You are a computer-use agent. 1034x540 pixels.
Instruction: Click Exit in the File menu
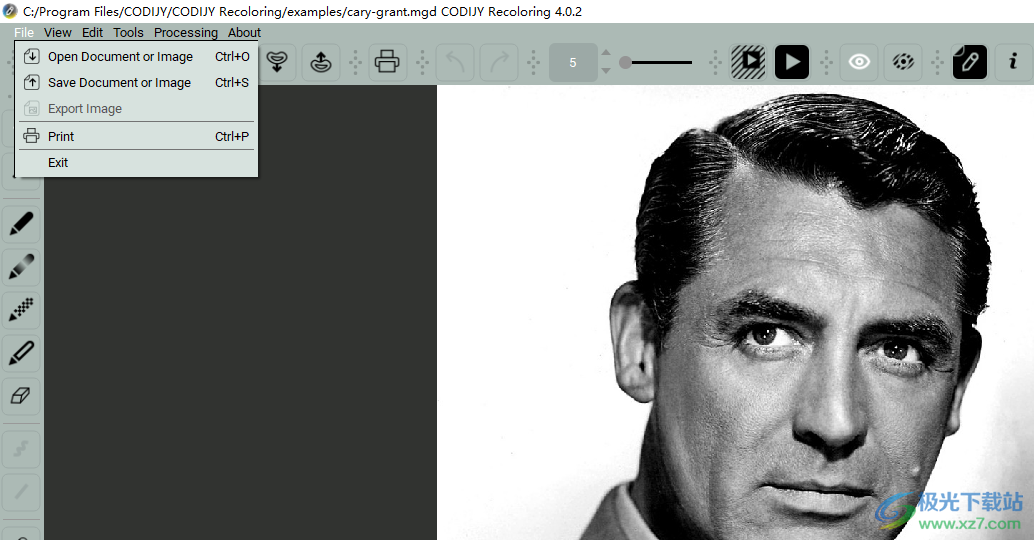point(58,163)
